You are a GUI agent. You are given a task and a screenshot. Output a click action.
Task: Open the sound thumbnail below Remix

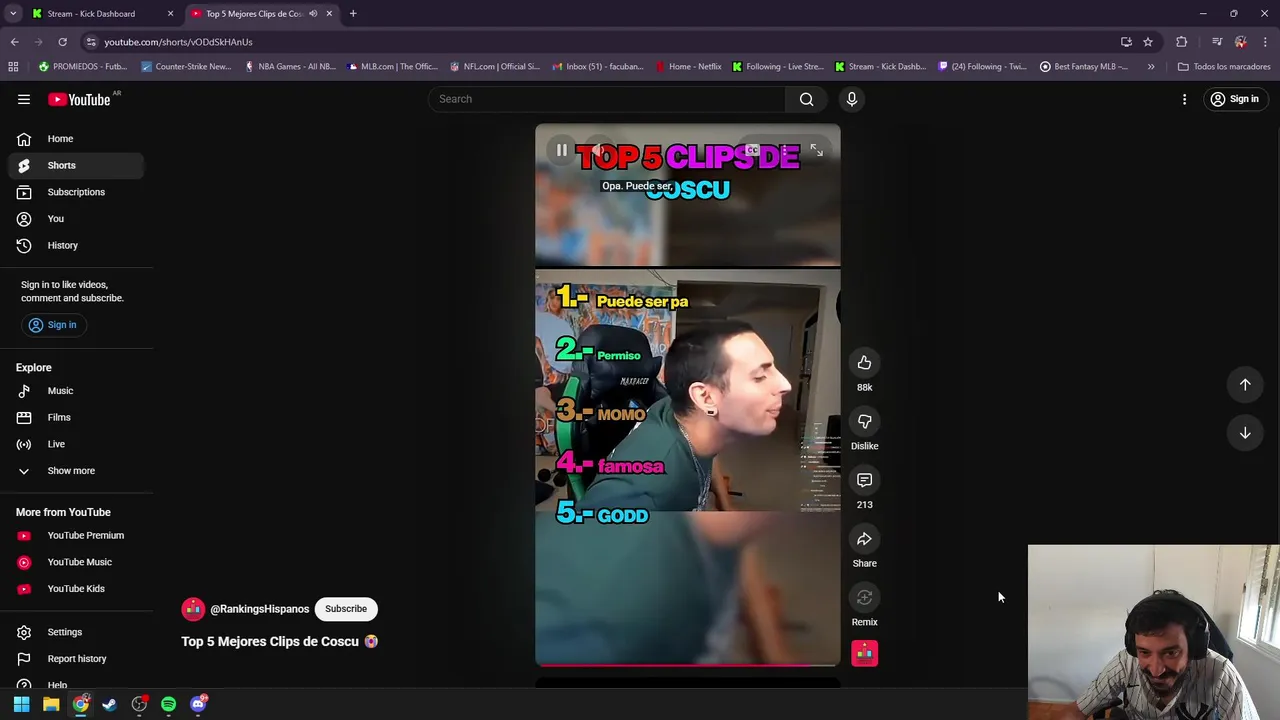[864, 653]
